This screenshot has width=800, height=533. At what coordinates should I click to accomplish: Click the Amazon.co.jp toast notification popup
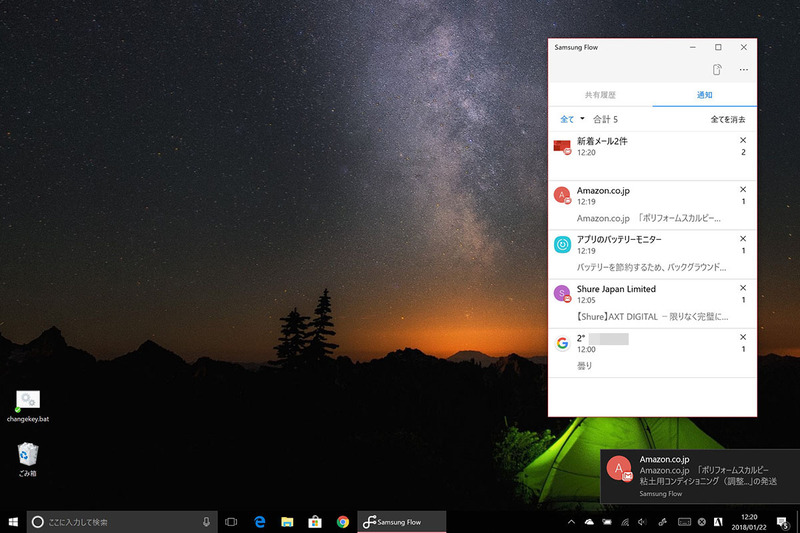click(700, 476)
